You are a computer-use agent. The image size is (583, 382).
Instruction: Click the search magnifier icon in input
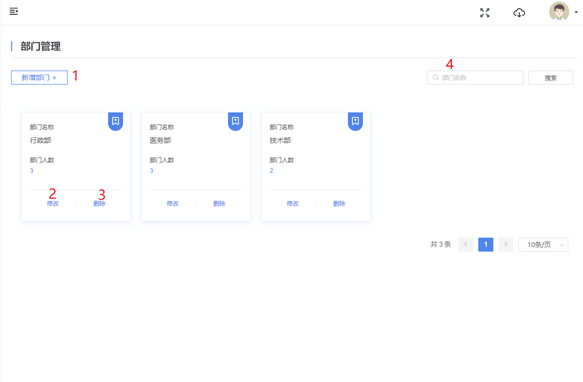pyautogui.click(x=435, y=78)
